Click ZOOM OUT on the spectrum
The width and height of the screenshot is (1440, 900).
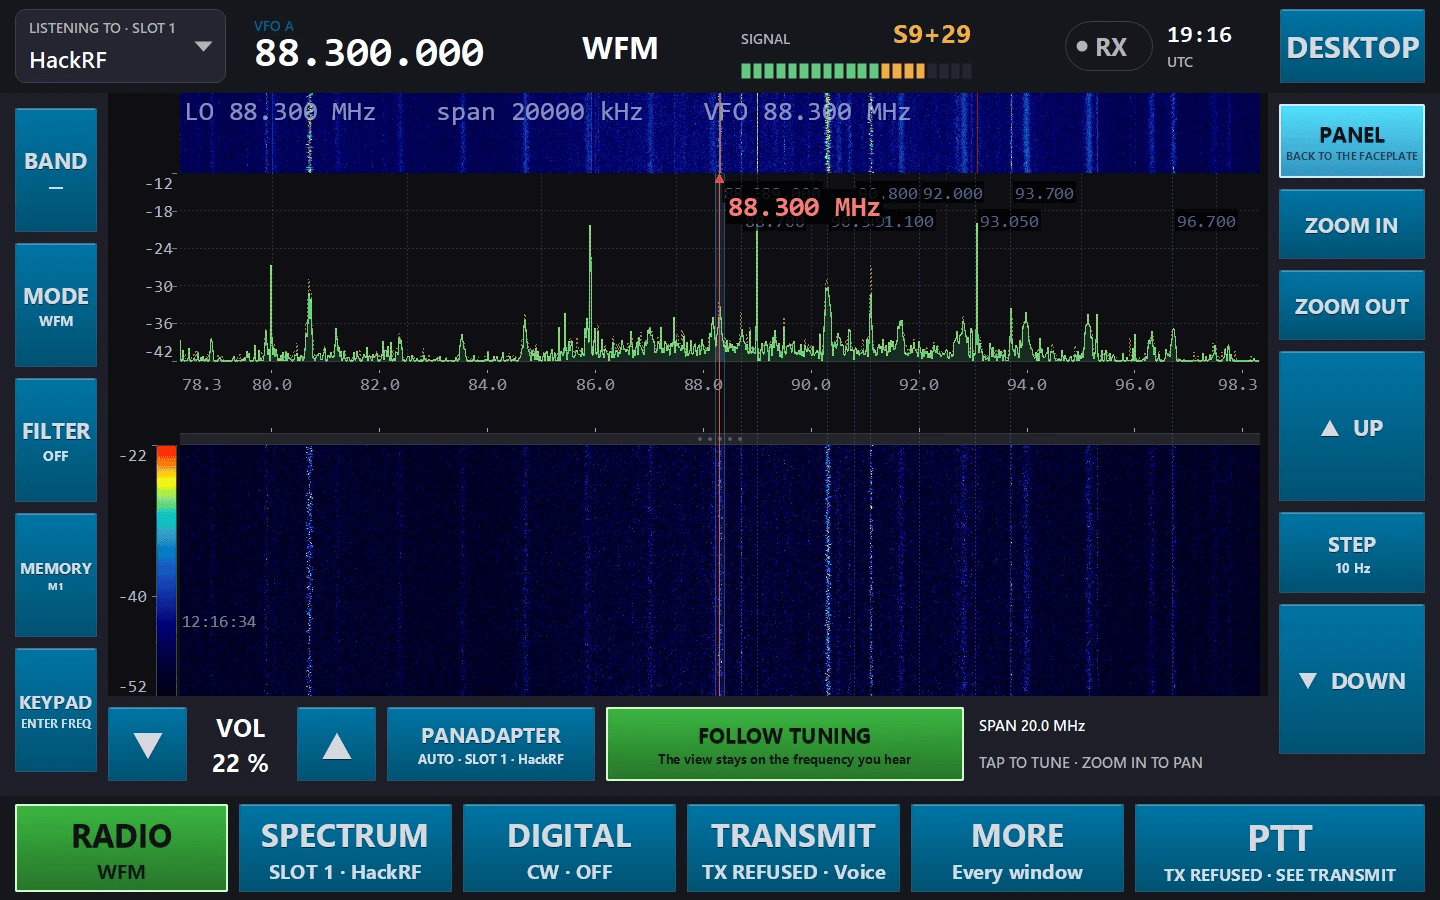tap(1352, 306)
